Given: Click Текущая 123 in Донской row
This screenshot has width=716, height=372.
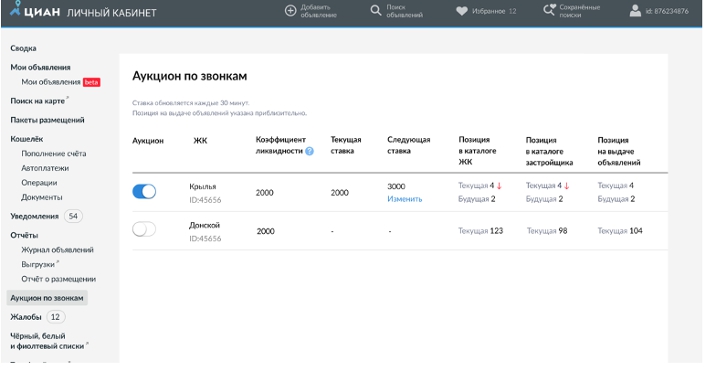Looking at the screenshot, I should [480, 231].
